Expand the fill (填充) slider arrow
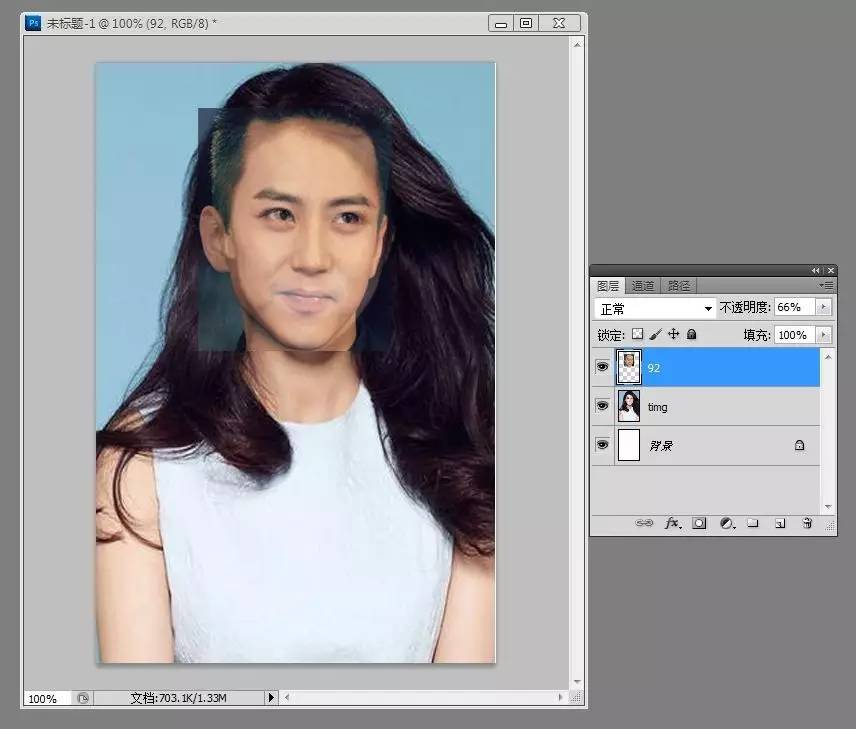Screen dimensions: 856x729 [x=824, y=335]
